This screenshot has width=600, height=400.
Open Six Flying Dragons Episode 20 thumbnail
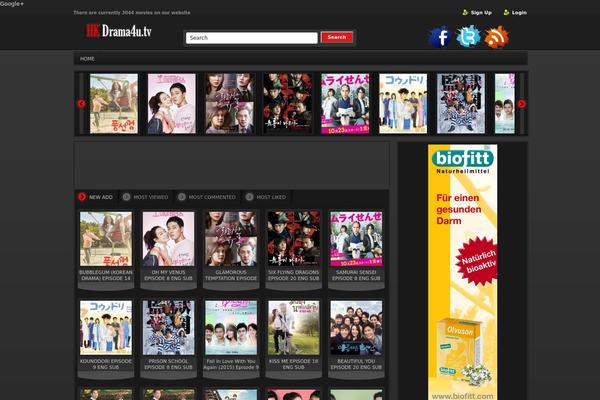tap(293, 239)
